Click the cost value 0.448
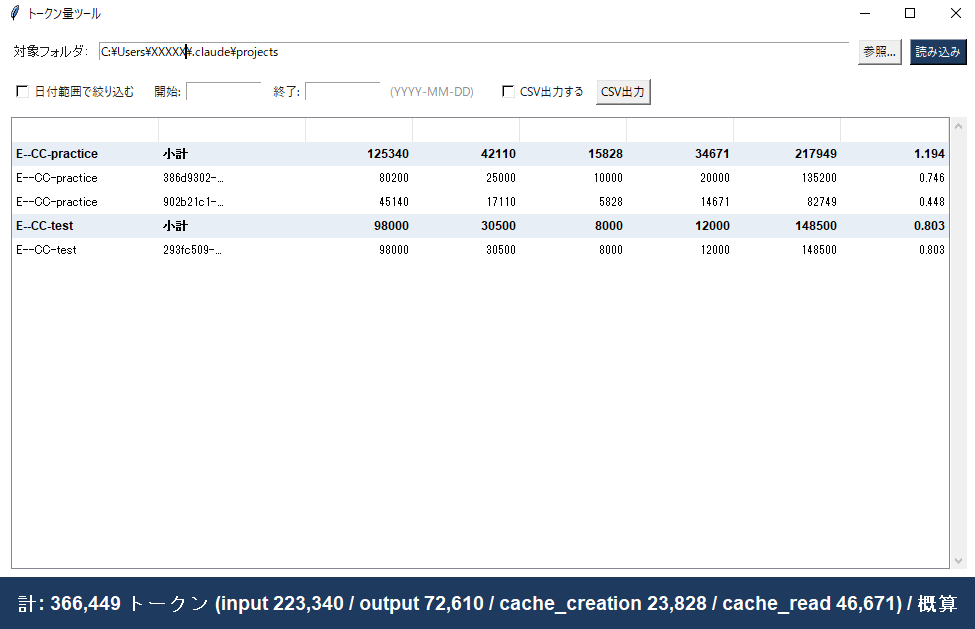975x629 pixels. pos(931,202)
